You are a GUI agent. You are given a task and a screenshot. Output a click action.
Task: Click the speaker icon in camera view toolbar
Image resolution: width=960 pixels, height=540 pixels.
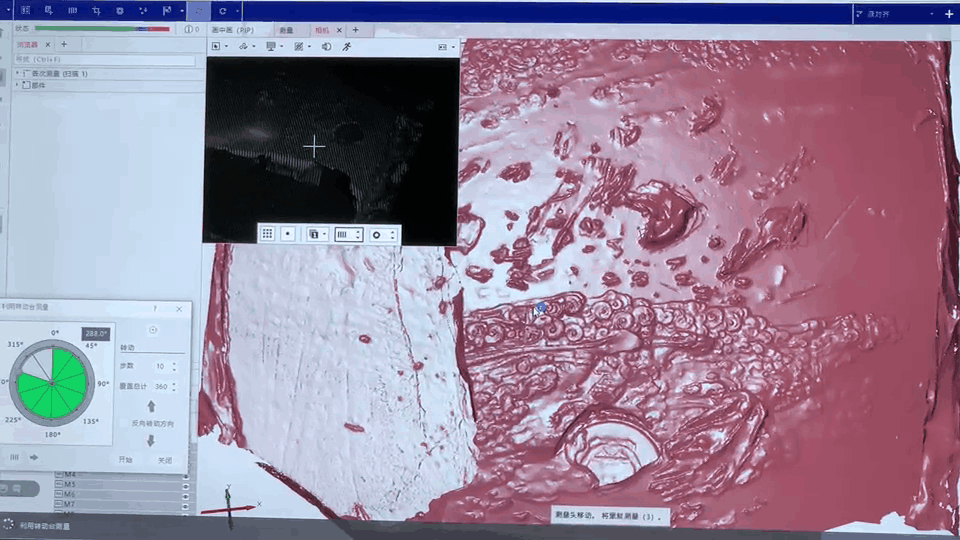(x=326, y=47)
